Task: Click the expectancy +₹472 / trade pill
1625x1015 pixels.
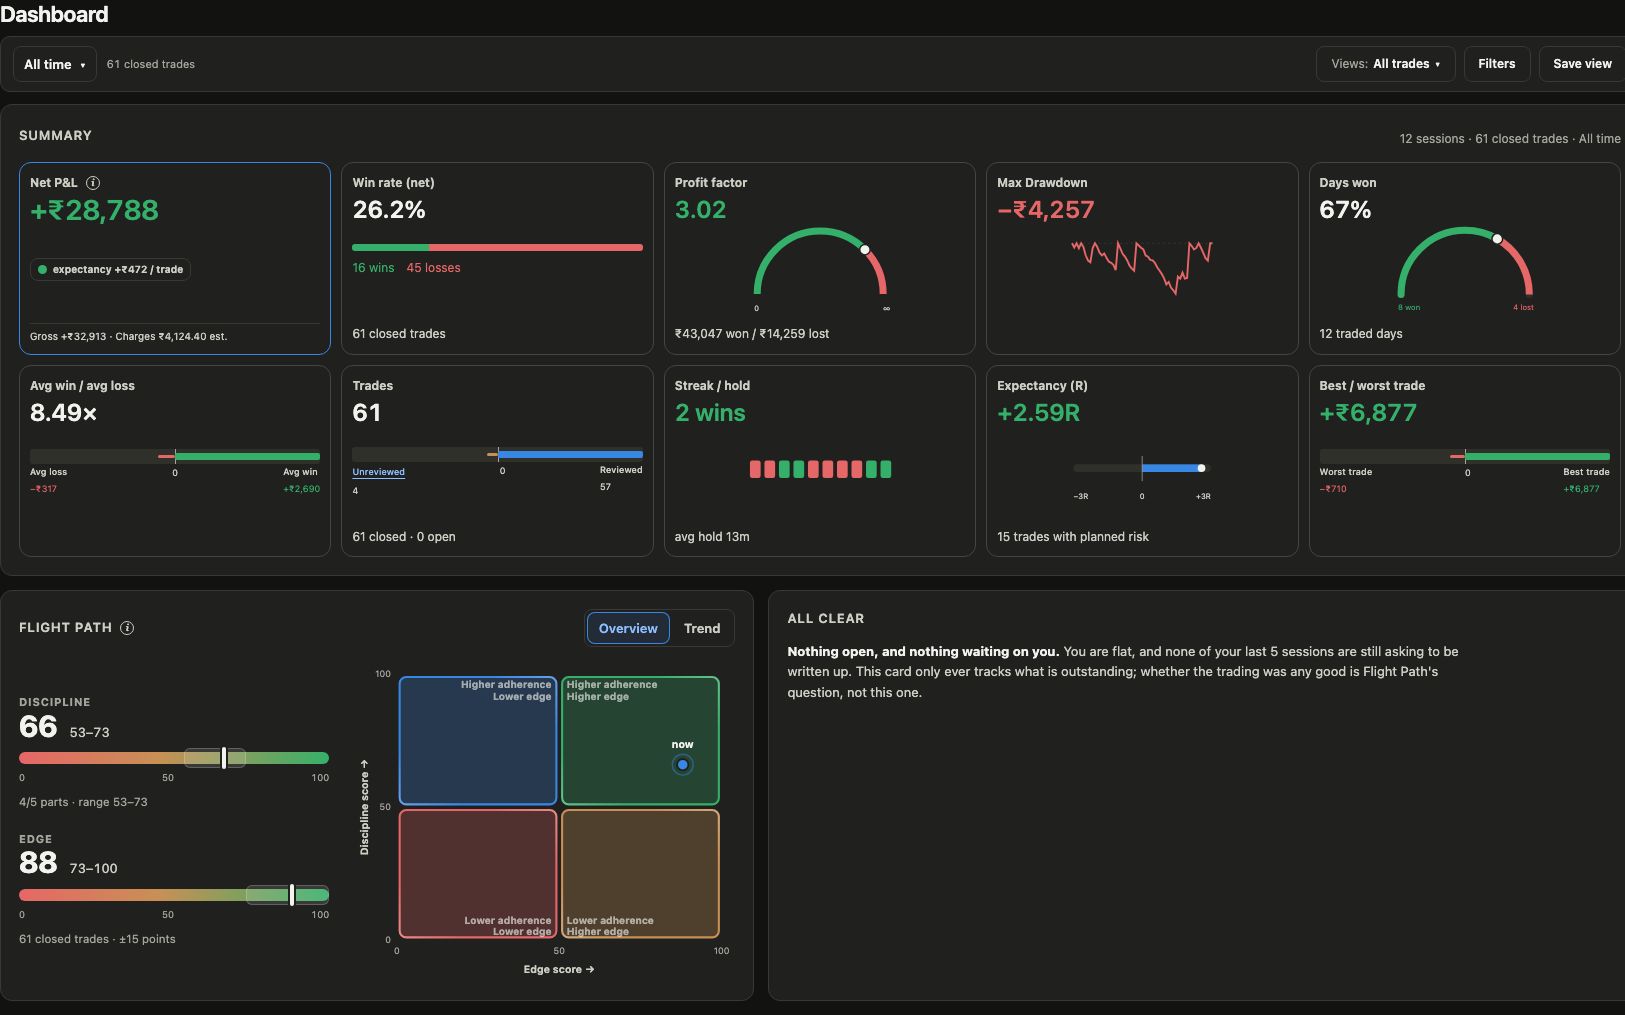Action: (x=110, y=269)
